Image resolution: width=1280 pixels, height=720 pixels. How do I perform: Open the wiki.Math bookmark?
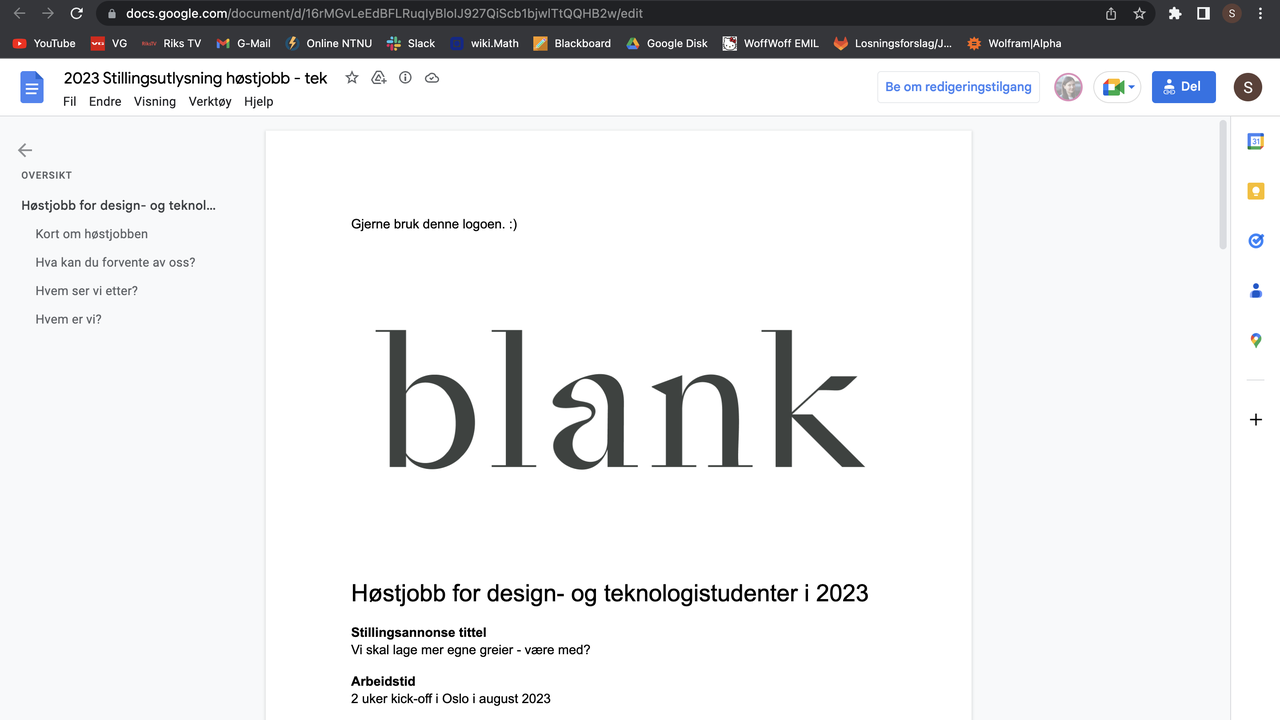[x=484, y=43]
